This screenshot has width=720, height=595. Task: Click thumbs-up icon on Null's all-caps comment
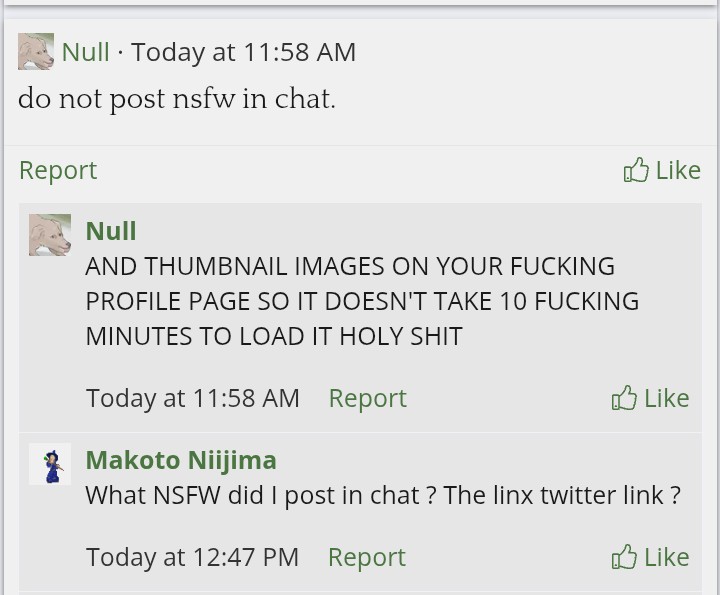[x=624, y=398]
